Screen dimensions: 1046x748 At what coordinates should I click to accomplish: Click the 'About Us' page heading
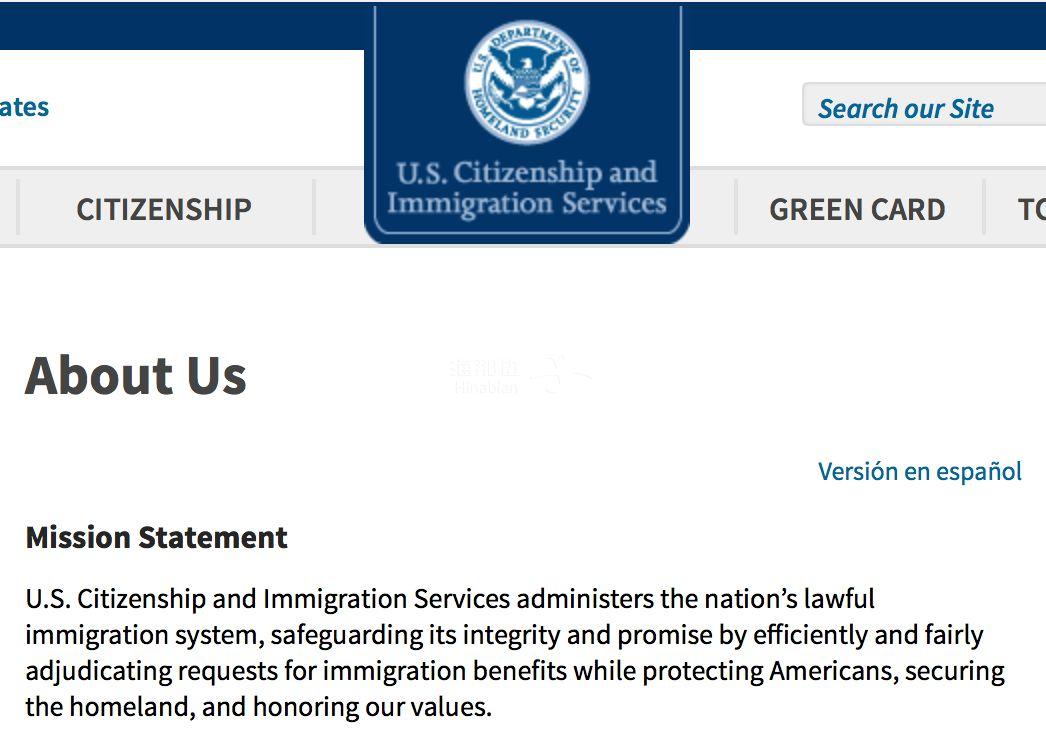[x=136, y=375]
